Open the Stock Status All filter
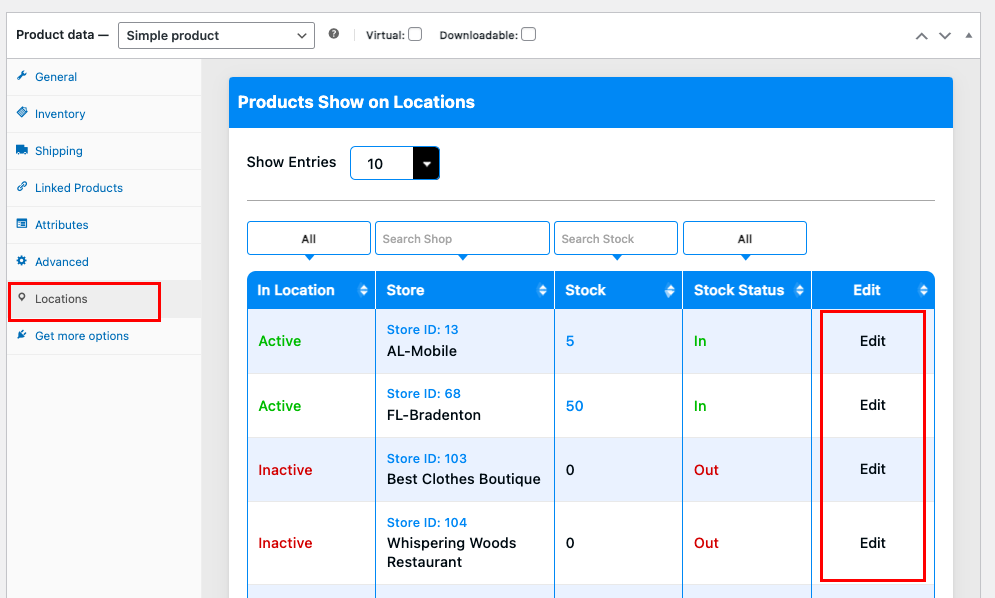Screen dimensions: 995x598 (745, 239)
